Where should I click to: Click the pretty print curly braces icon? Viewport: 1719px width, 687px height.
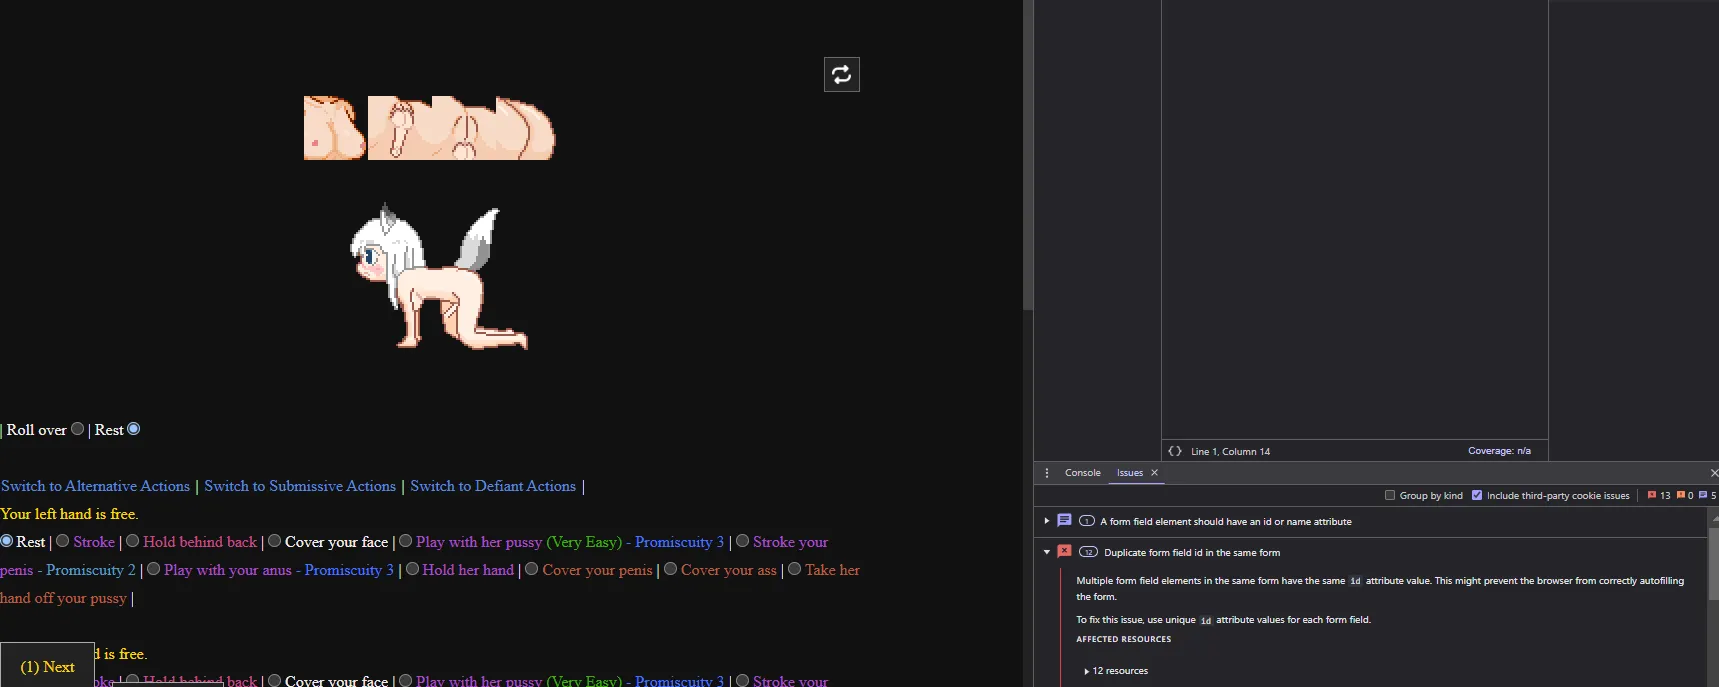pyautogui.click(x=1175, y=451)
